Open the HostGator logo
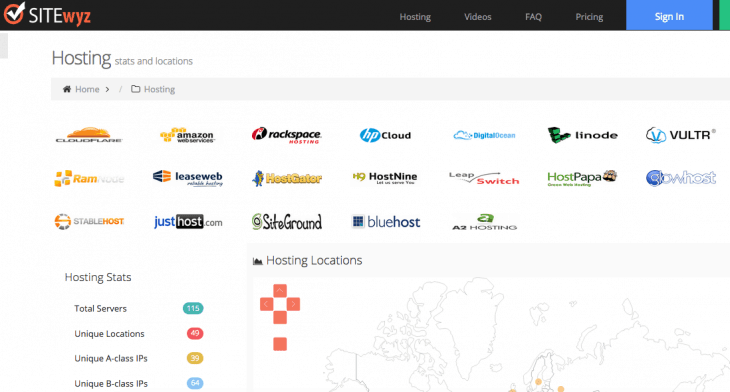The height and width of the screenshot is (392, 730). pyautogui.click(x=287, y=178)
